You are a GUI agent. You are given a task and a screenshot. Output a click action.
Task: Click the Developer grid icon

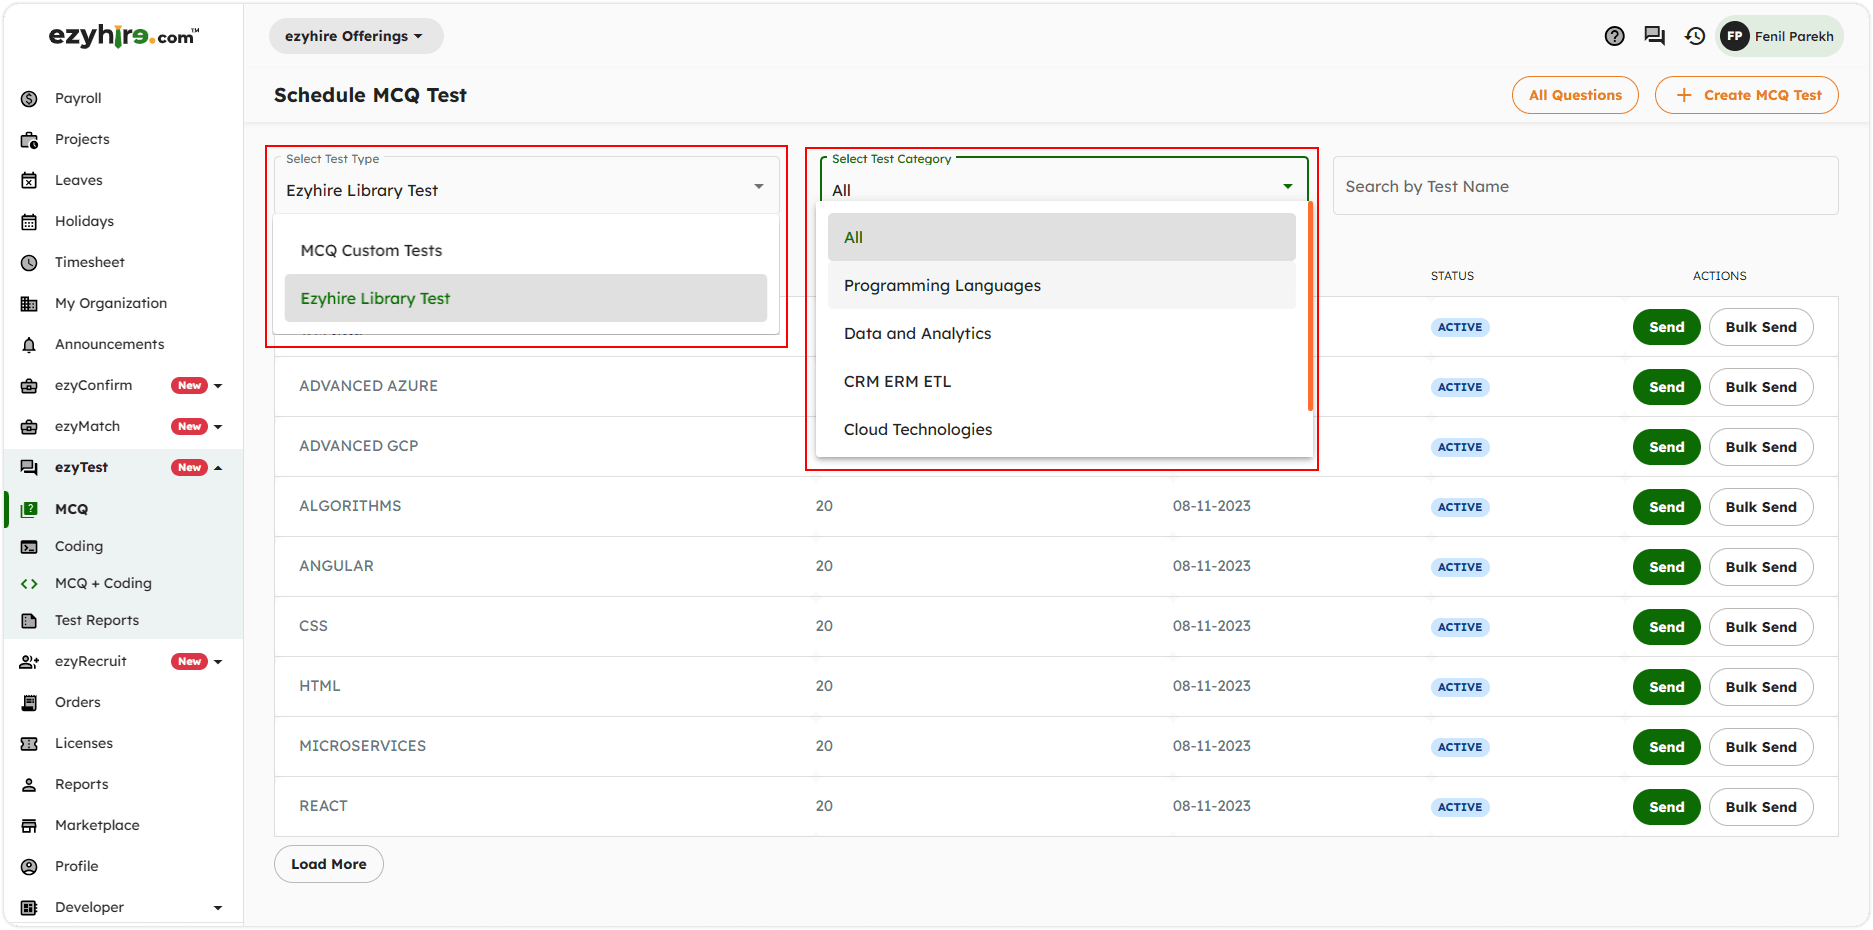point(29,907)
